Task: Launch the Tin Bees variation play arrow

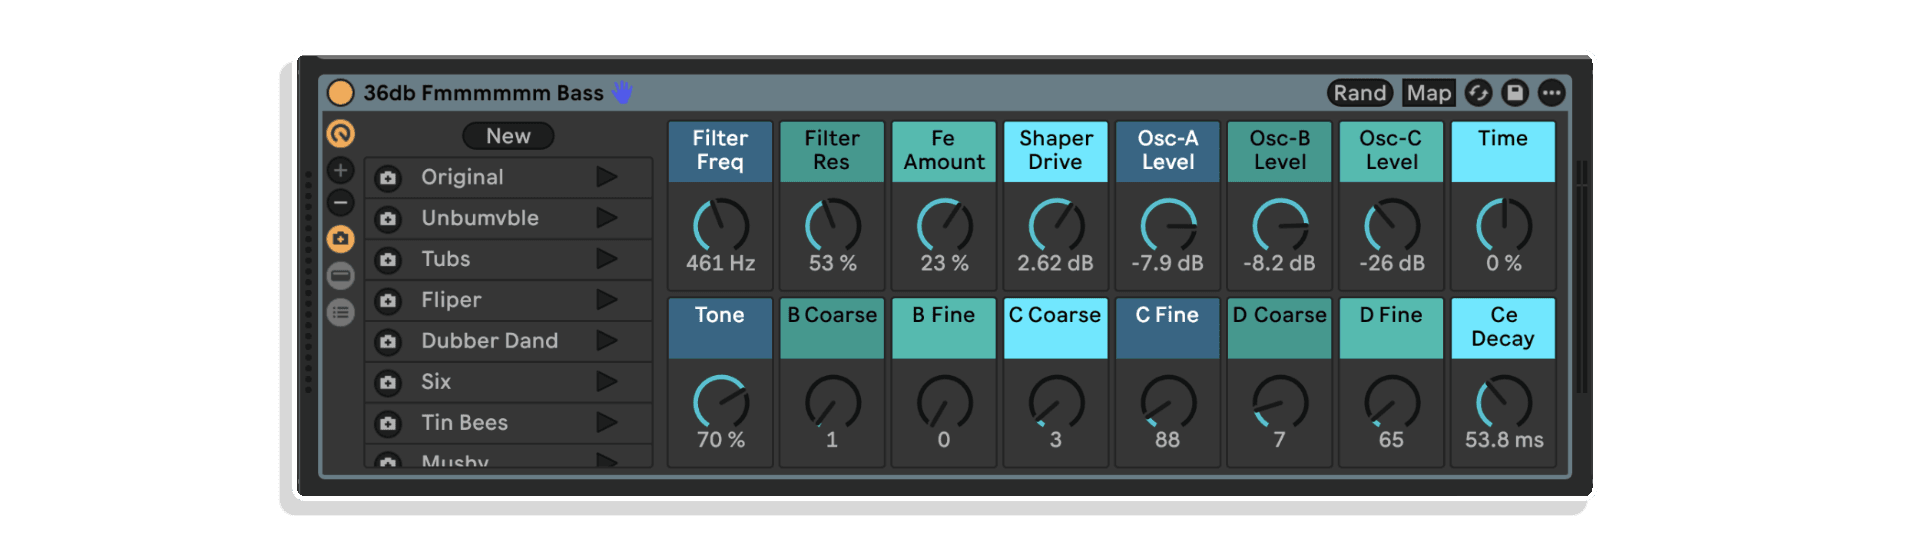Action: (x=607, y=423)
